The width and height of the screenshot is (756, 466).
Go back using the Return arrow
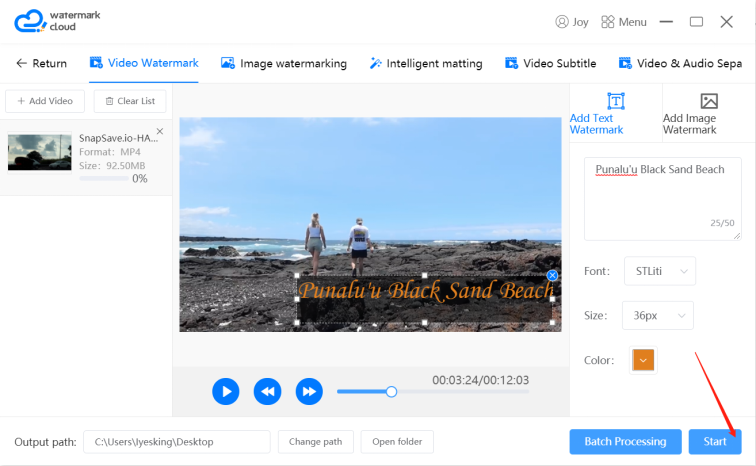41,63
